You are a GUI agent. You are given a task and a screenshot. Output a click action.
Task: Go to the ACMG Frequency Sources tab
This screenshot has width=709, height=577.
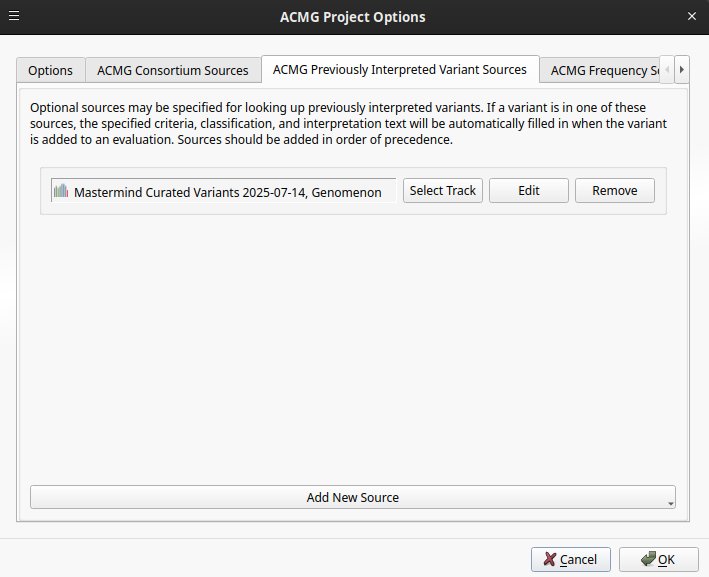603,70
